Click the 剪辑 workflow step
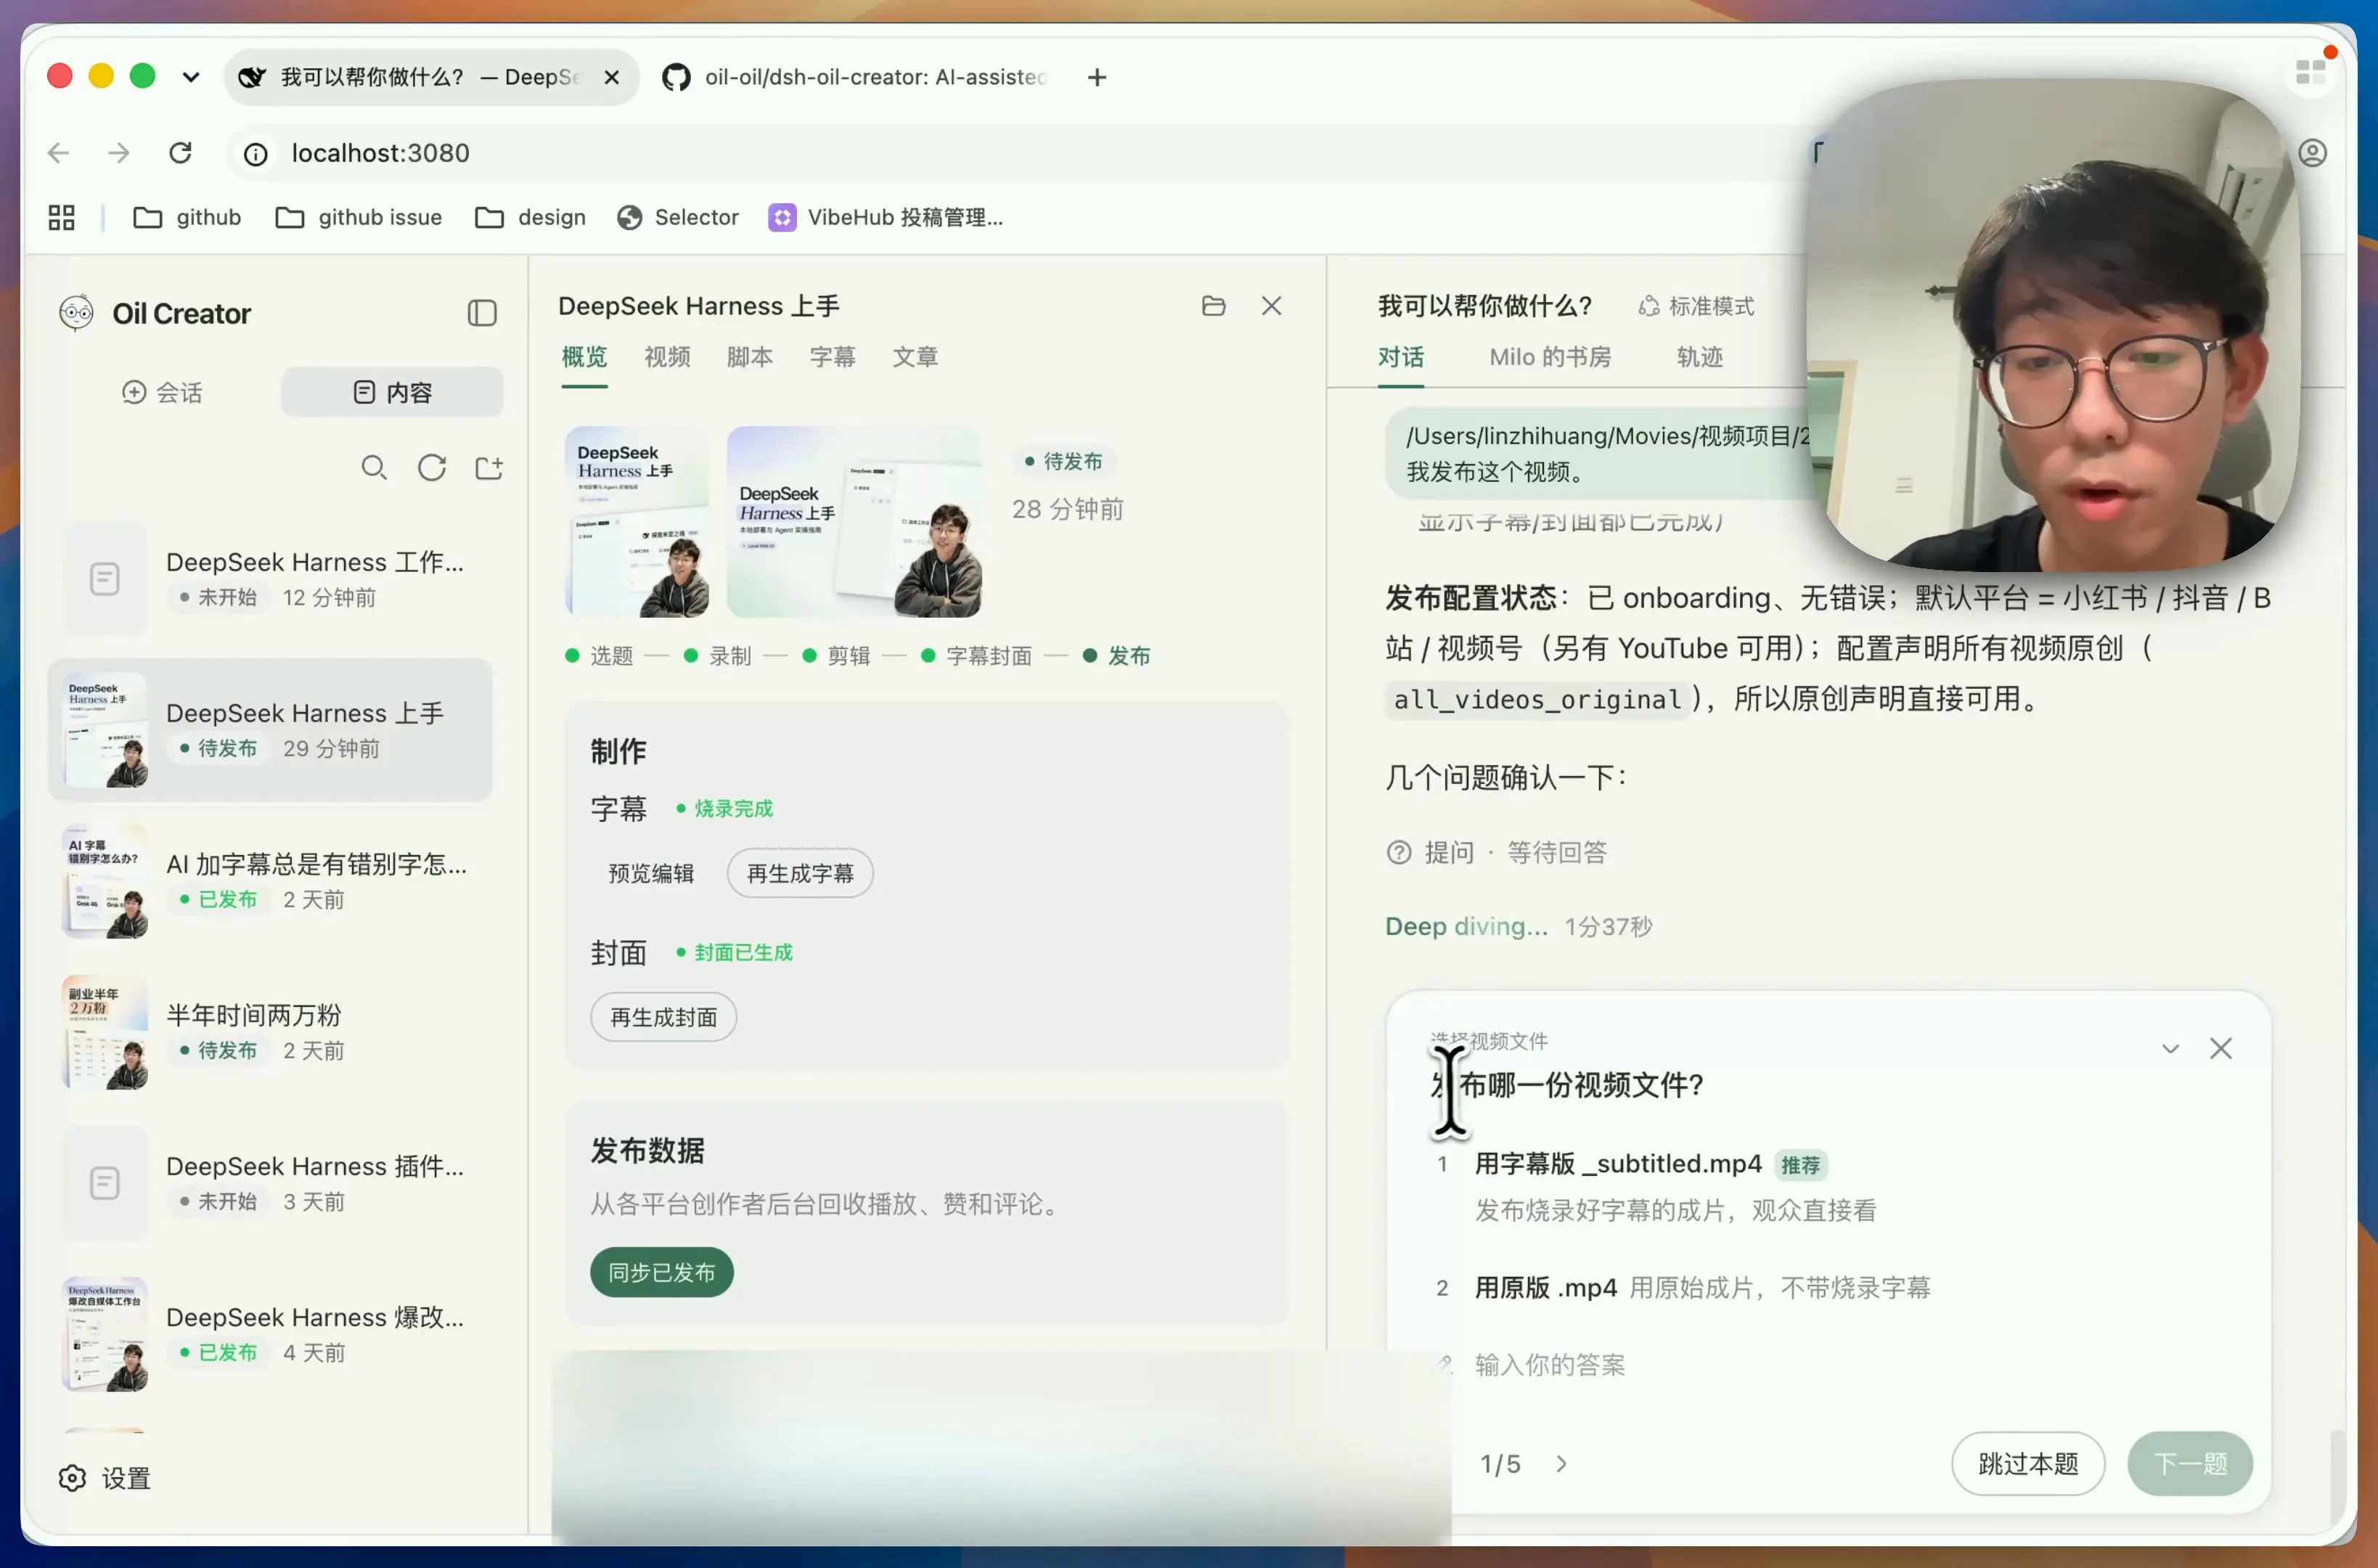The image size is (2378, 1568). (x=837, y=656)
